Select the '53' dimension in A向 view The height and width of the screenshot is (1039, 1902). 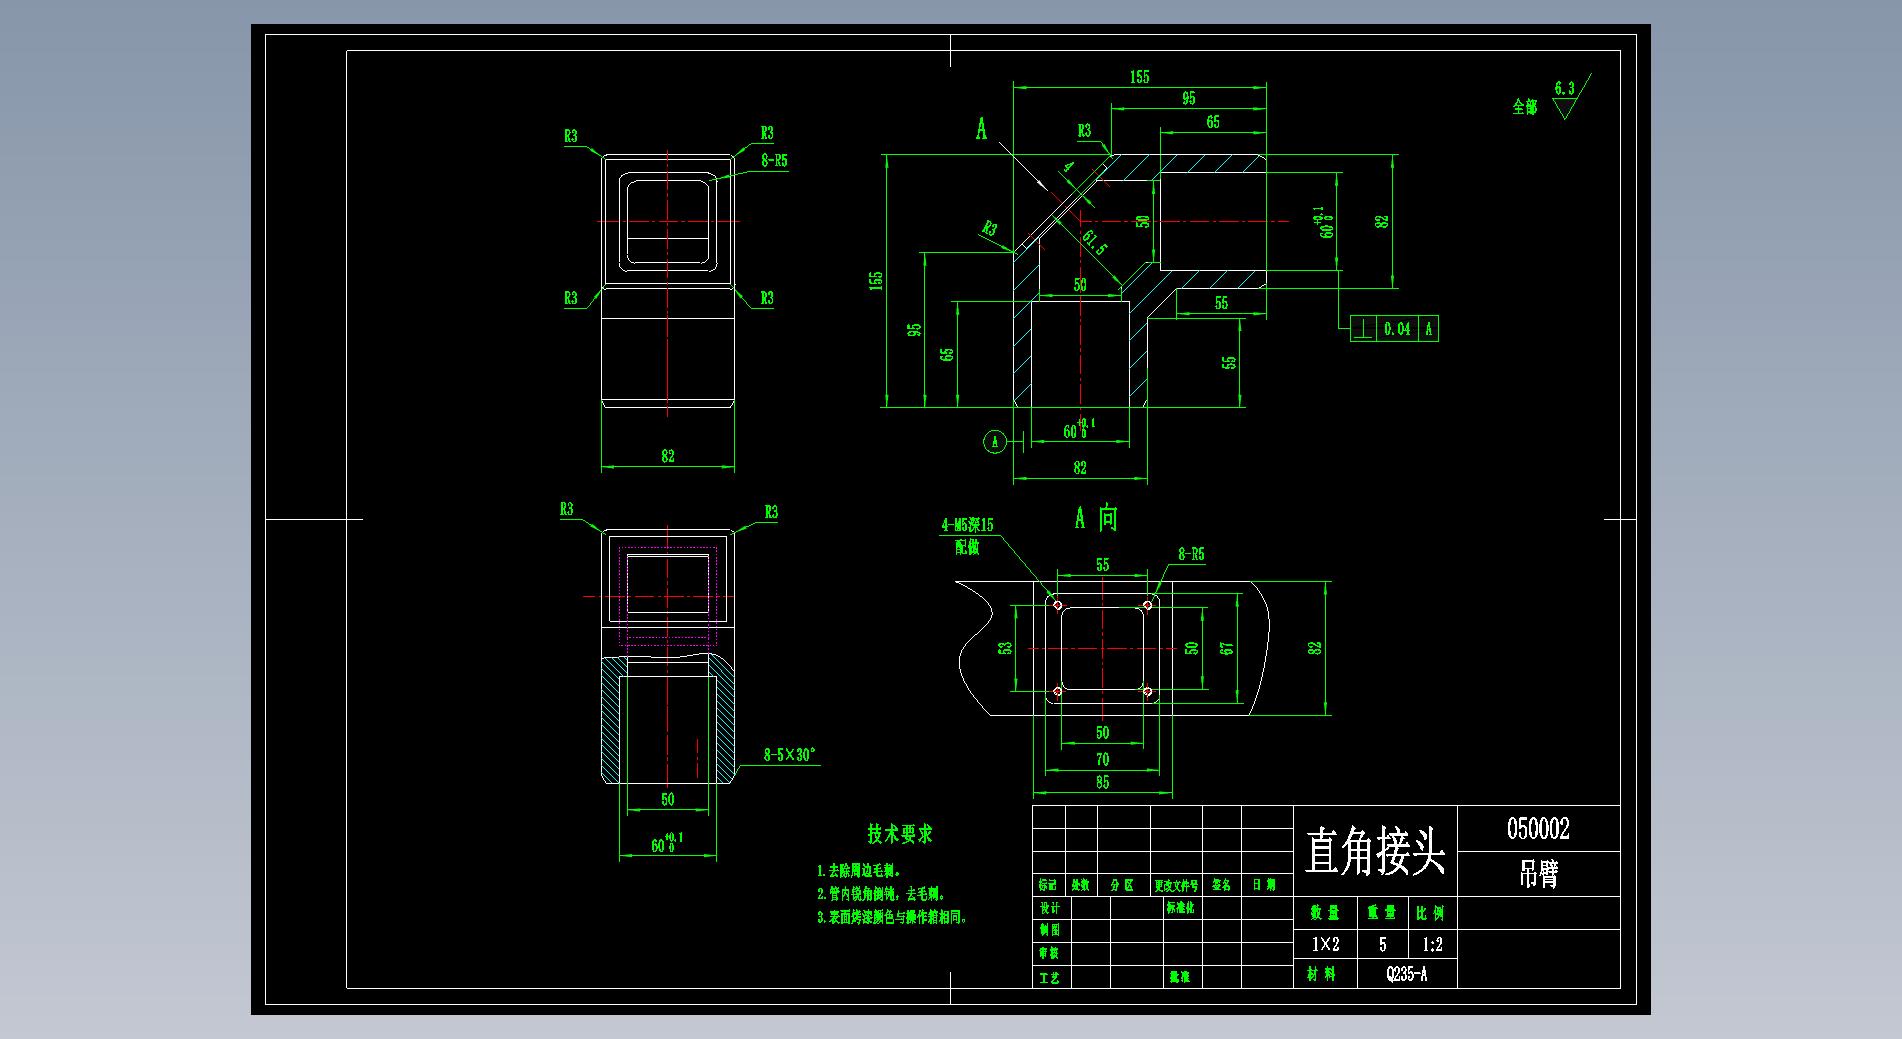pos(1006,648)
